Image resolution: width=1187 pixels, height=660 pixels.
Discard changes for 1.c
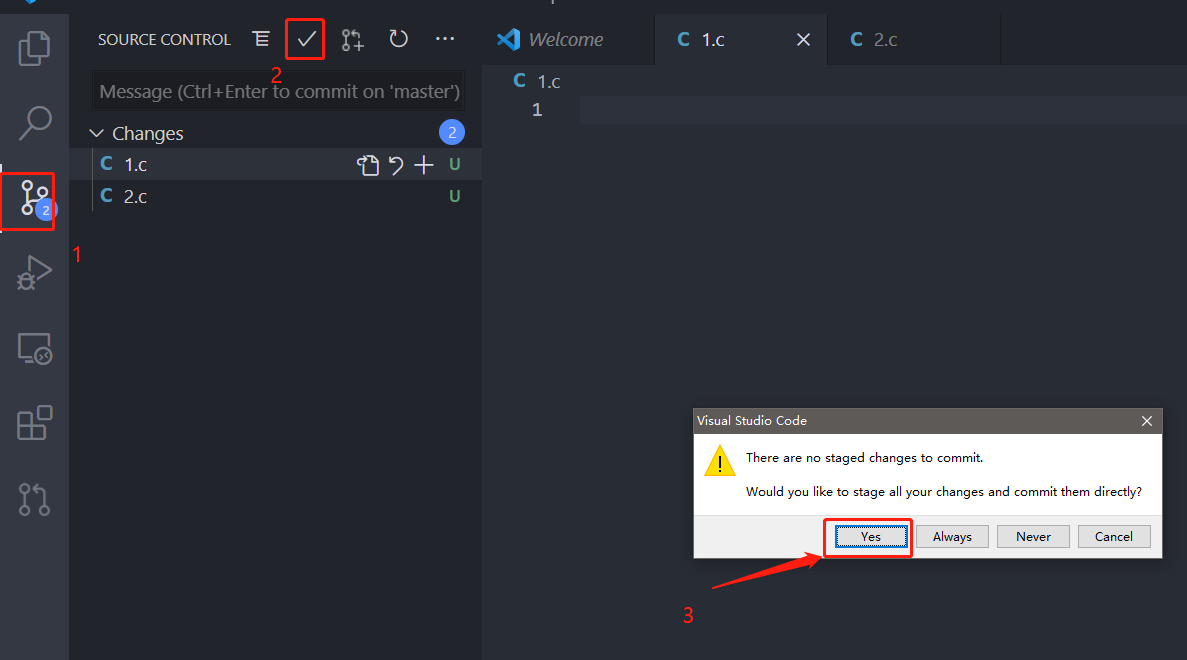[x=396, y=165]
